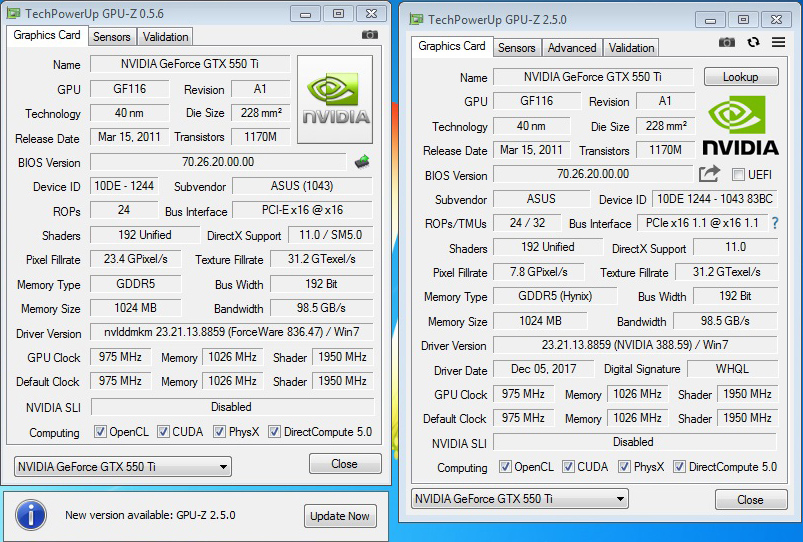
Task: Click the WHQL digital signature value
Action: 732,369
